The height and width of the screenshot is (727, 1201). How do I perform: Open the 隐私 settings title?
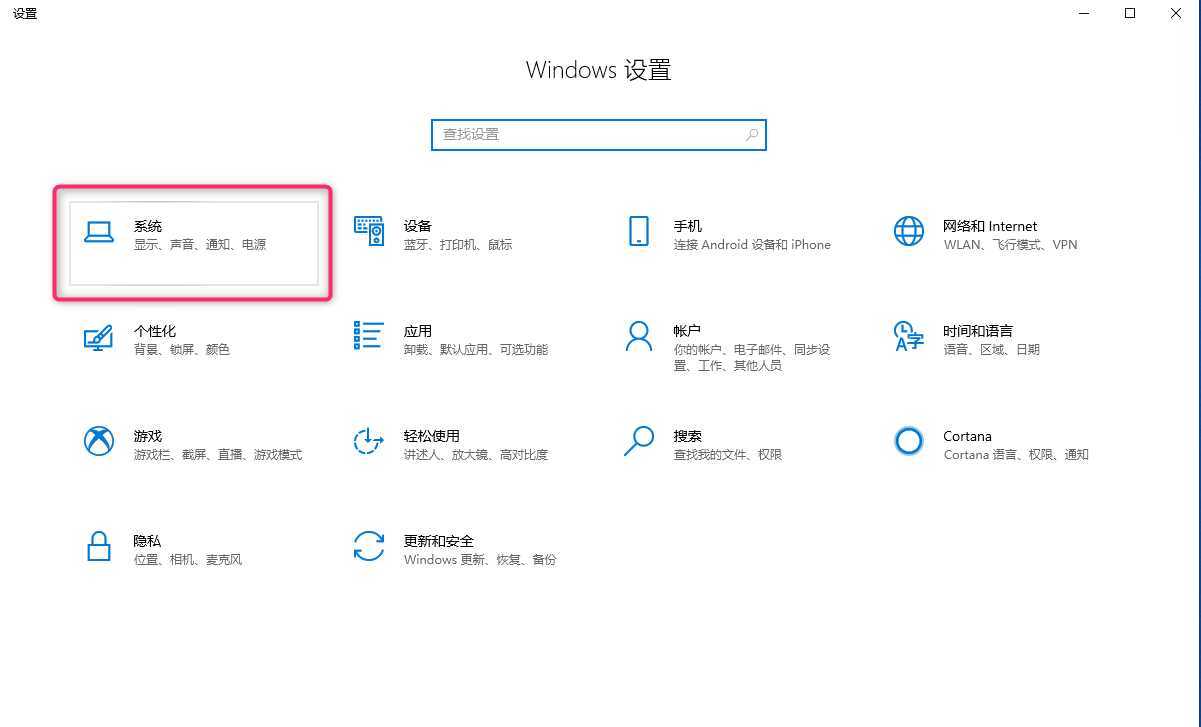pyautogui.click(x=148, y=541)
